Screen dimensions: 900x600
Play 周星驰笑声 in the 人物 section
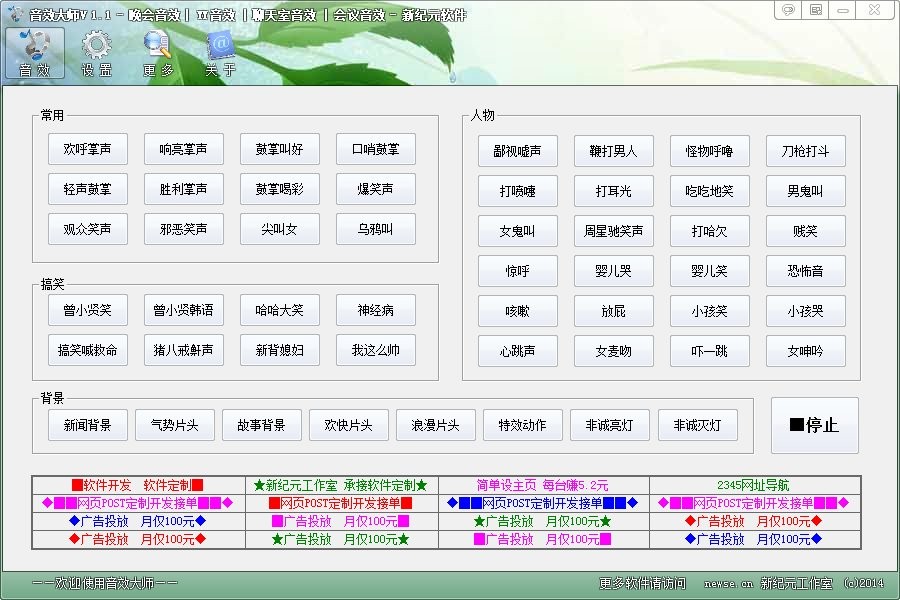coord(613,231)
